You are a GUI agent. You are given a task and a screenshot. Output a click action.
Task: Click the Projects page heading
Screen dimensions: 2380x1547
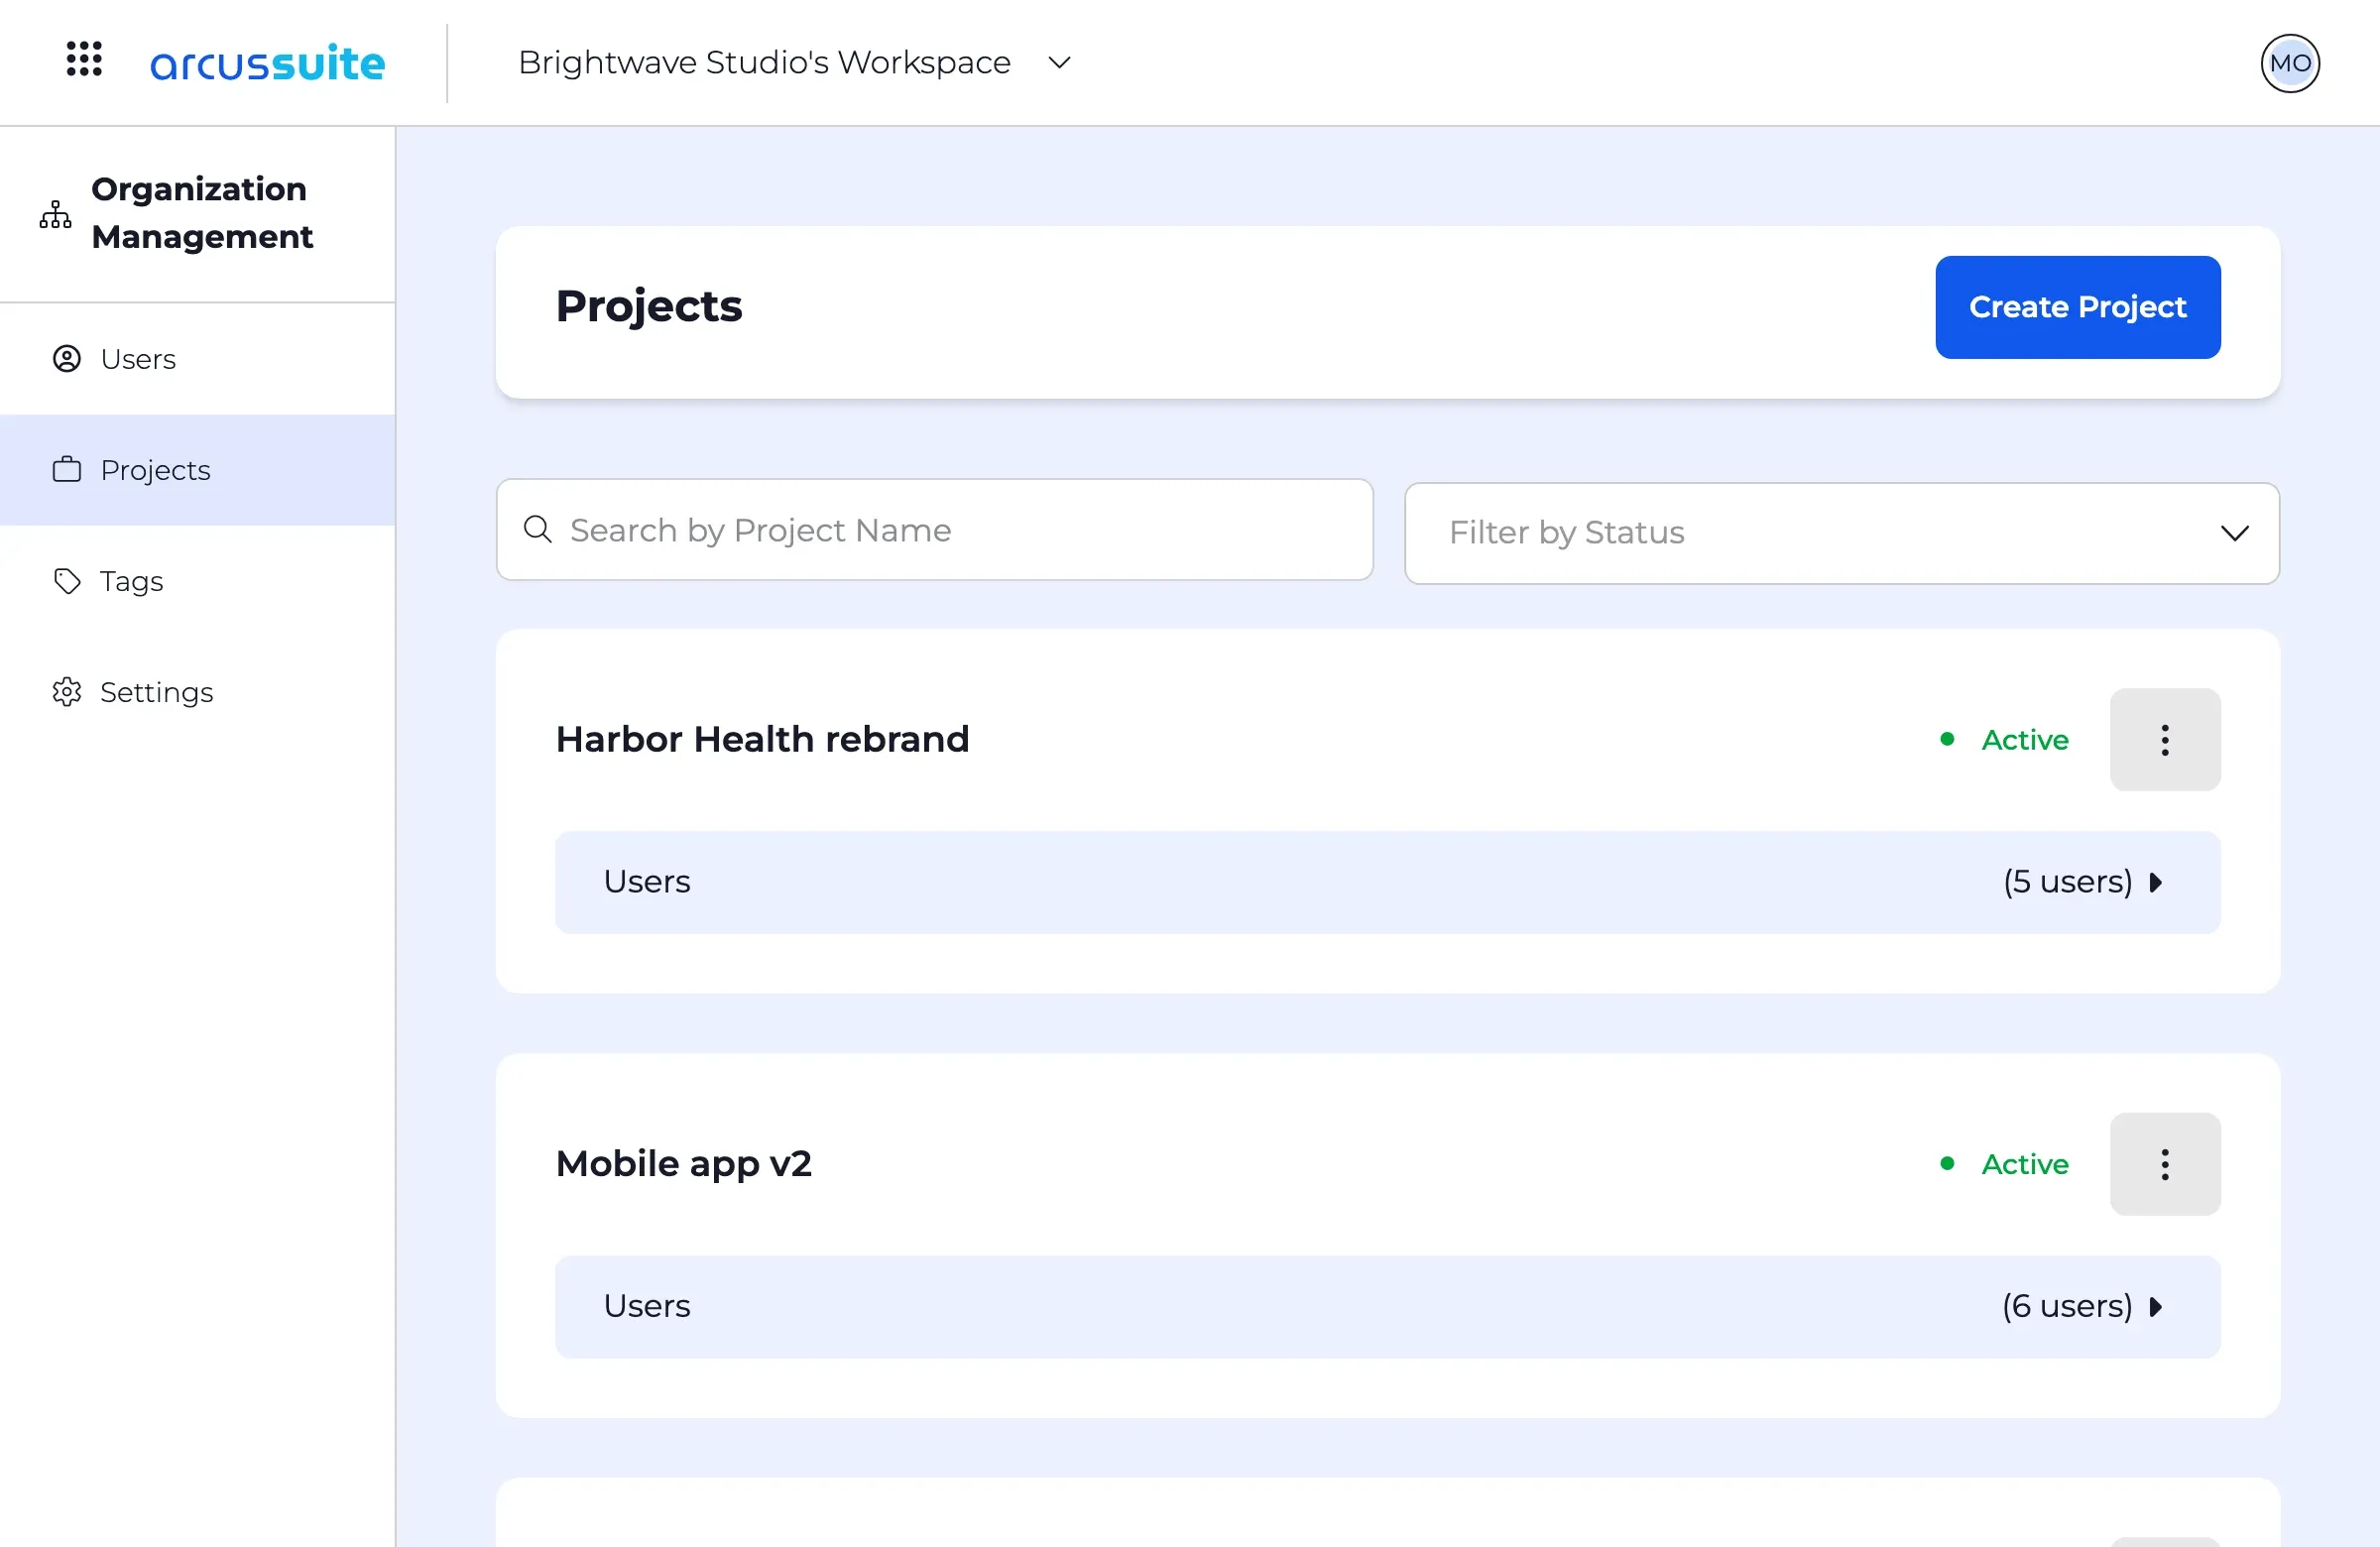click(648, 307)
